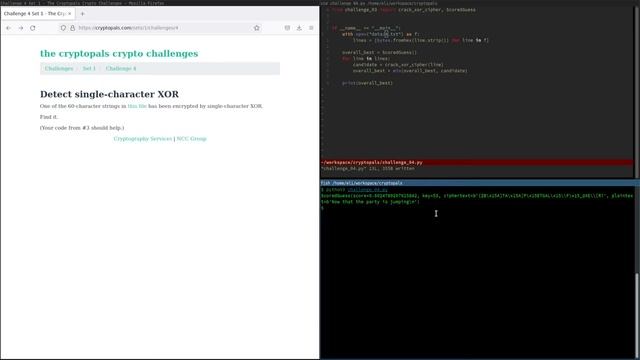Click '(Your code from #3 should help.)' text
This screenshot has width=640, height=360.
tap(82, 128)
